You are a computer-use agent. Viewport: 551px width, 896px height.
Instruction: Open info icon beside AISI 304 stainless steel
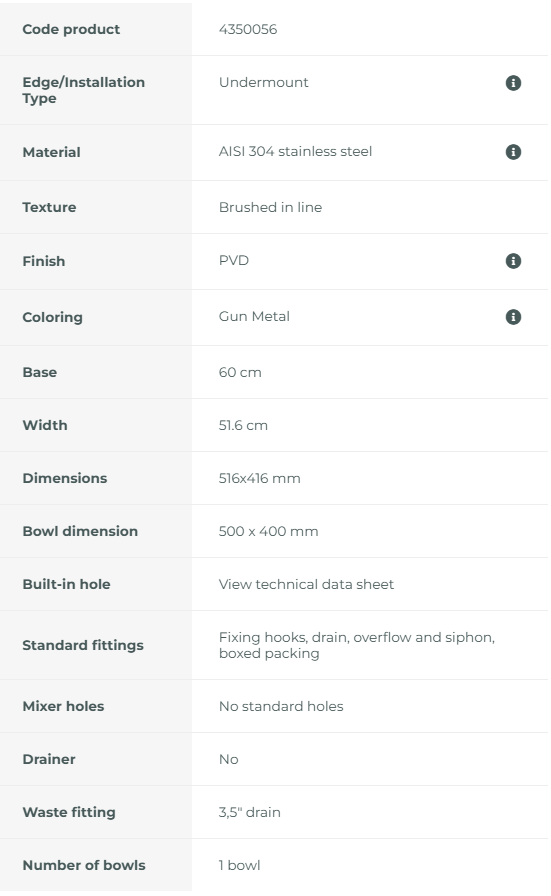(513, 152)
